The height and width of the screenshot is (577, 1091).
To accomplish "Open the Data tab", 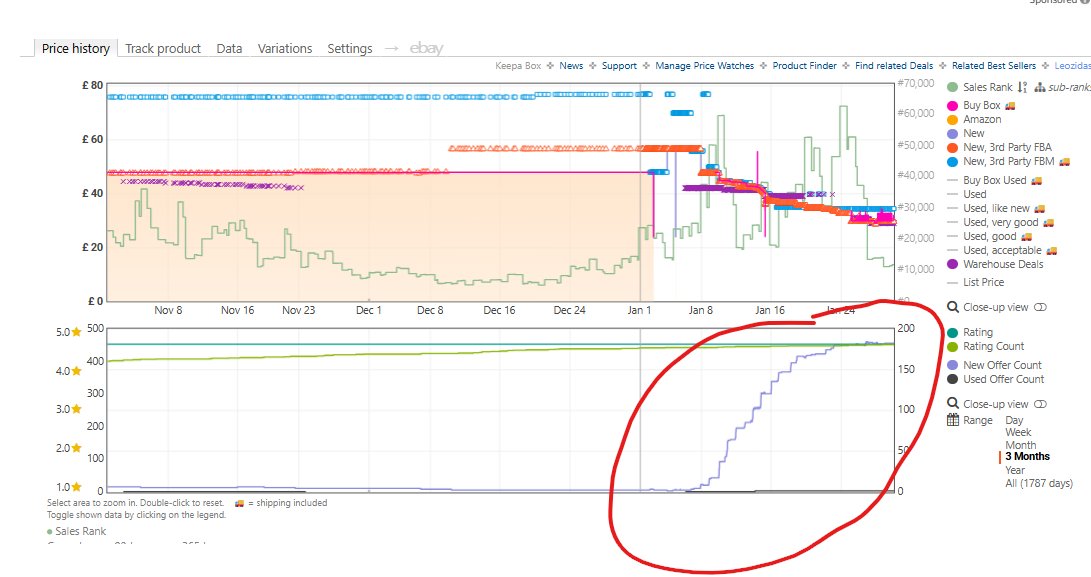I will (229, 48).
